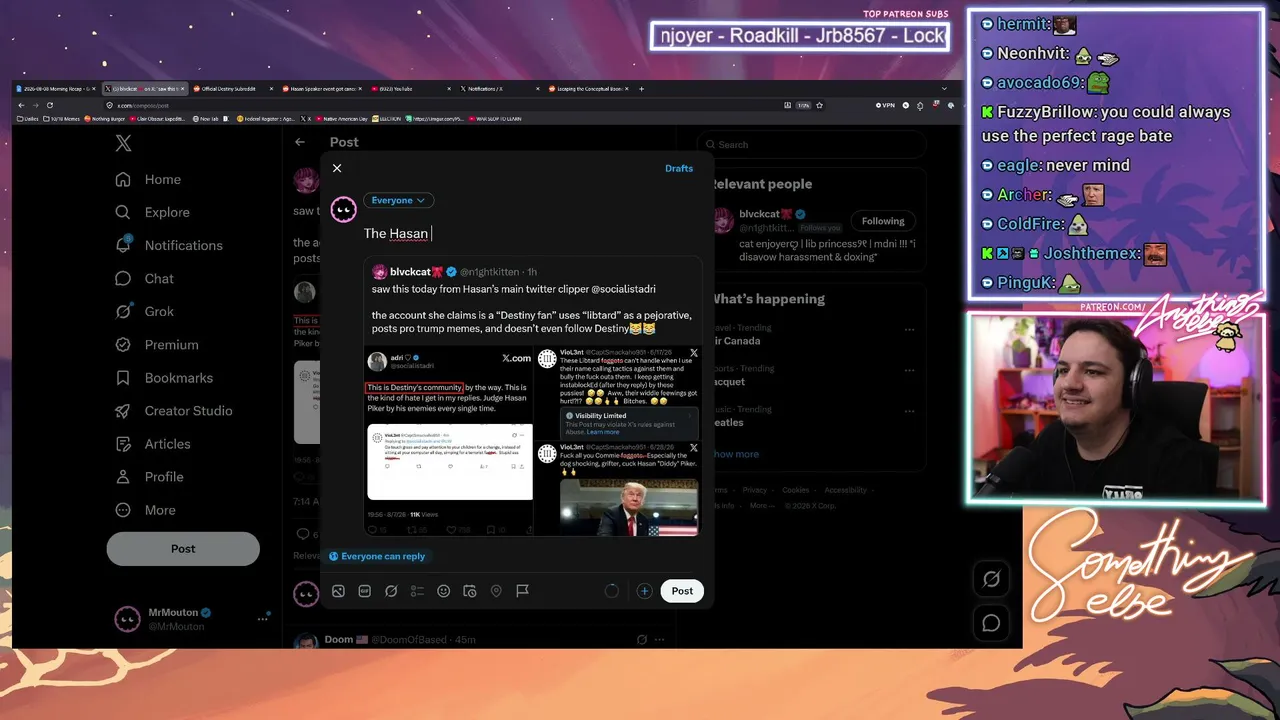View the Trump image in quoted post

coord(629,507)
